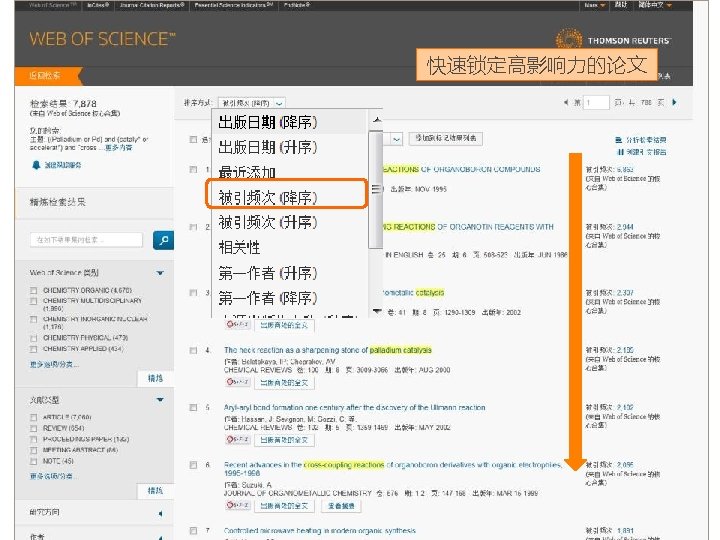
Task: Click the sort dropdown scrollbar thumb
Action: (376, 189)
